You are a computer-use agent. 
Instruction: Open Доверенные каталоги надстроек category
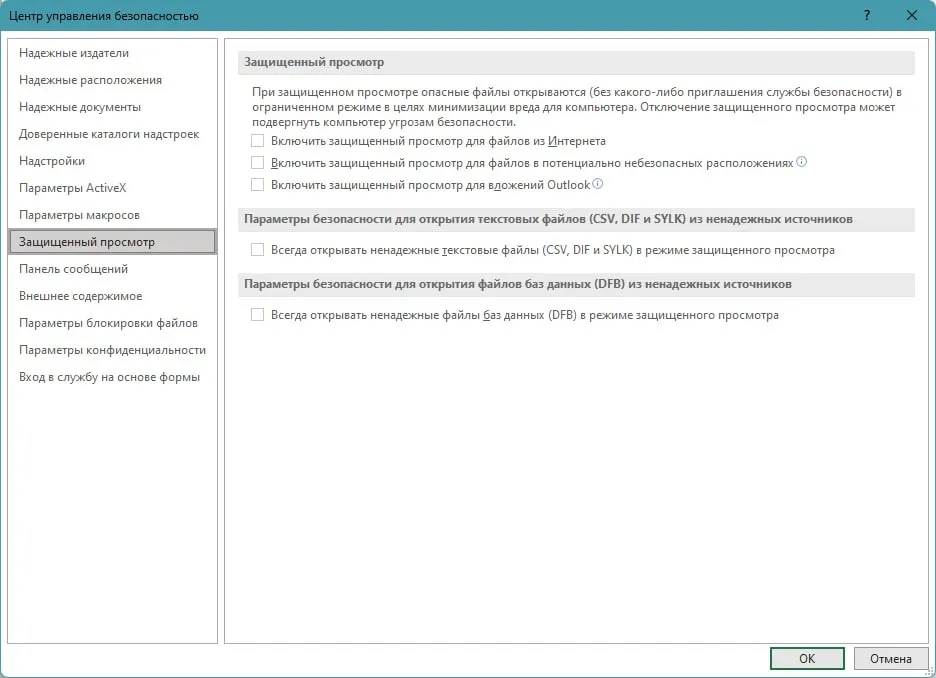coord(109,134)
